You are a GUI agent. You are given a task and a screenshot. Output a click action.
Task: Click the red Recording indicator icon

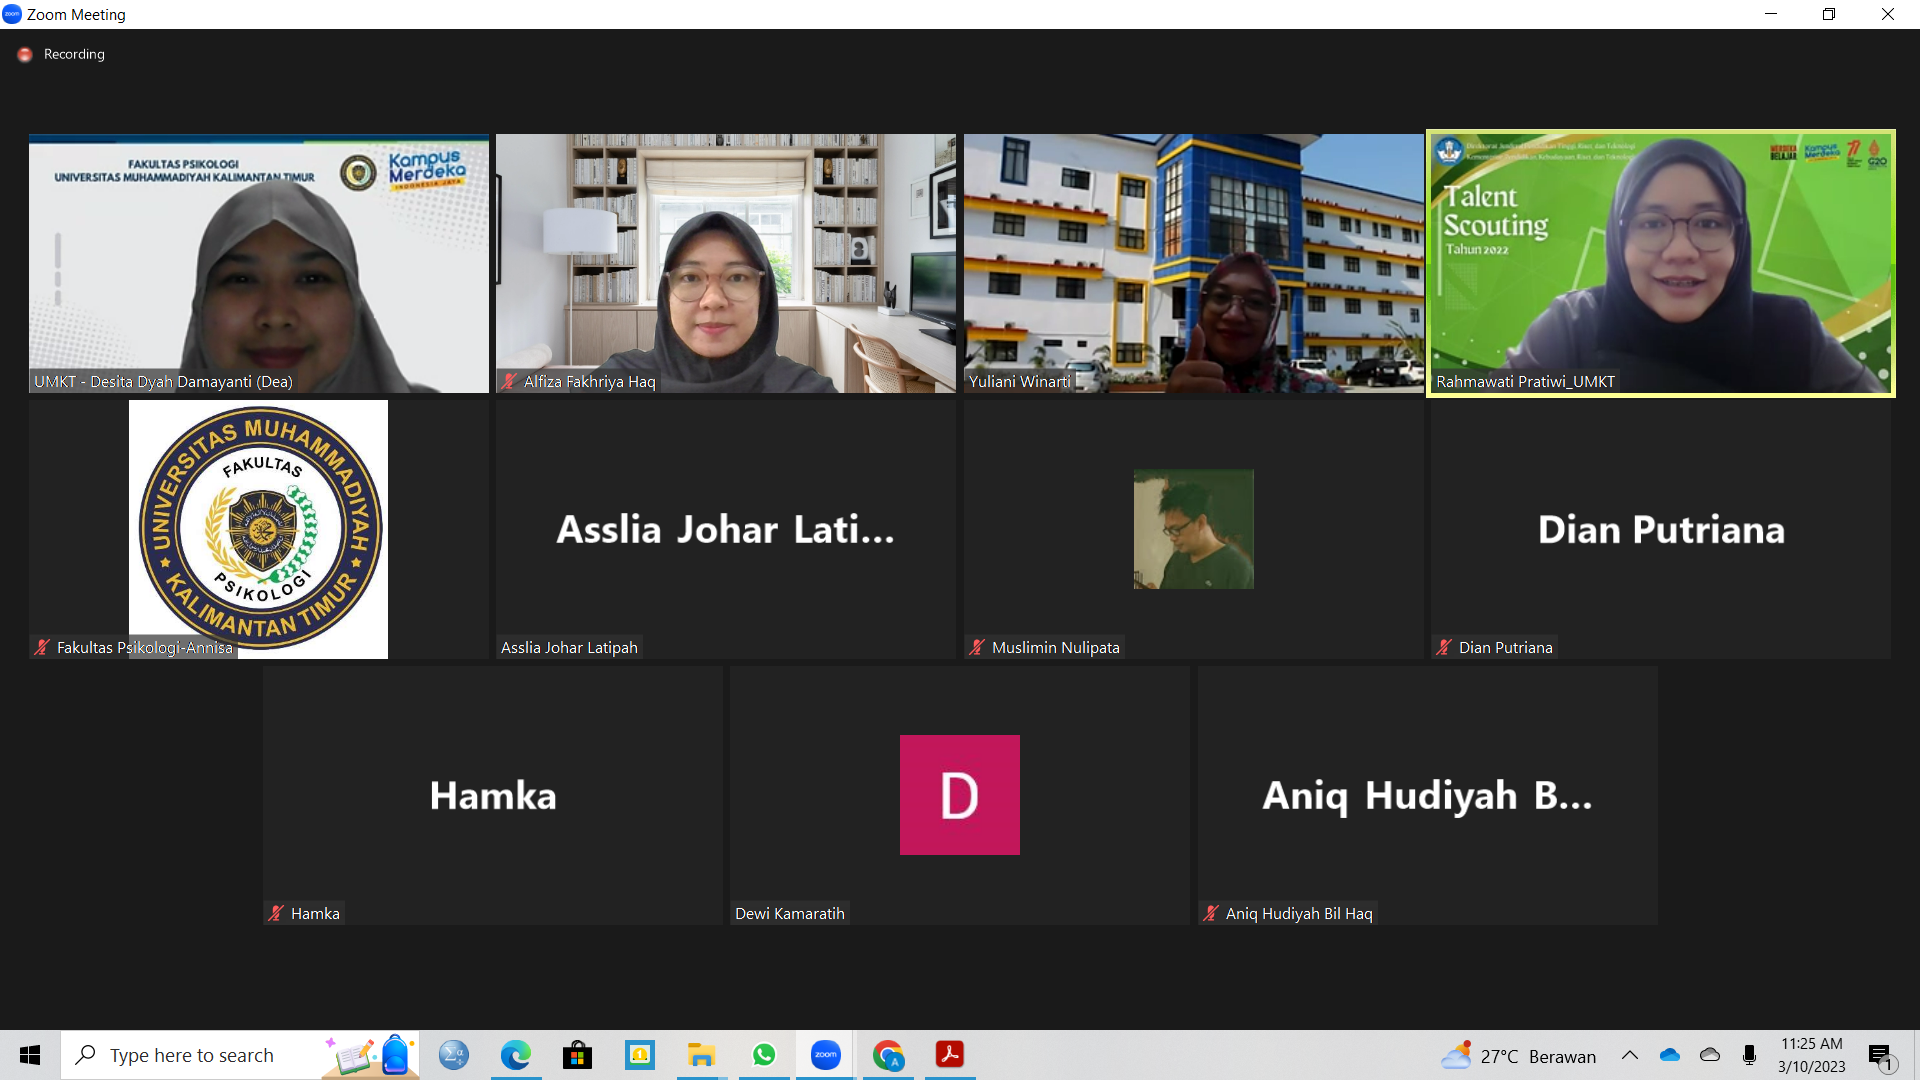(25, 55)
